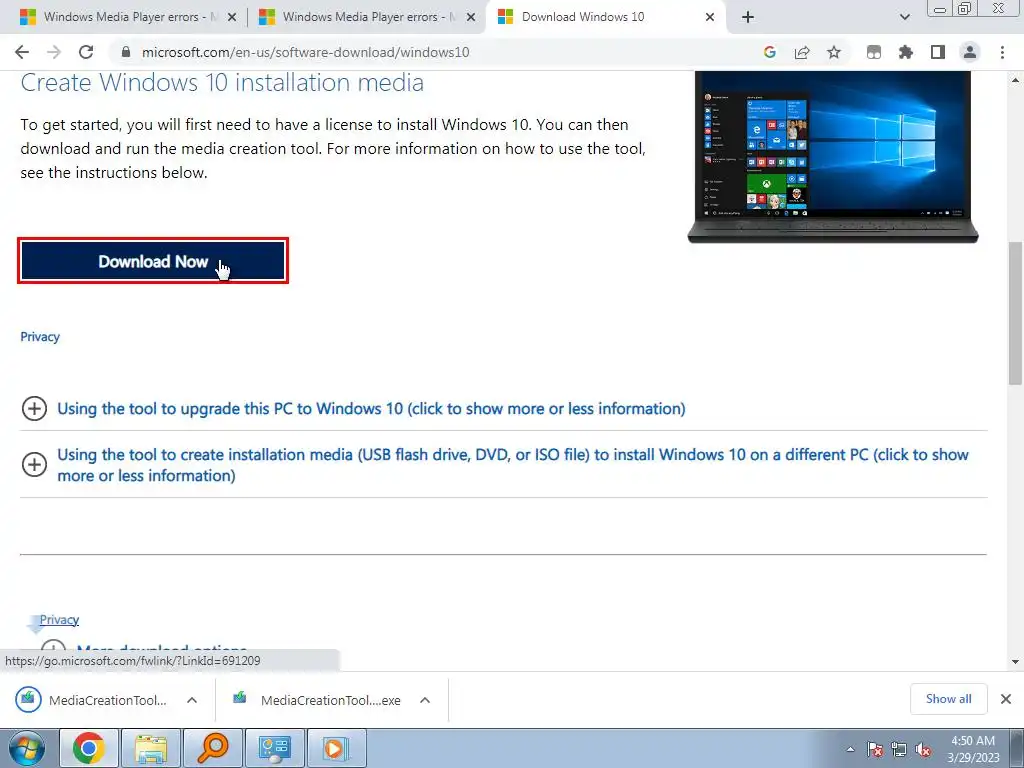The image size is (1024, 768).
Task: Click the network status tray icon
Action: (x=899, y=750)
